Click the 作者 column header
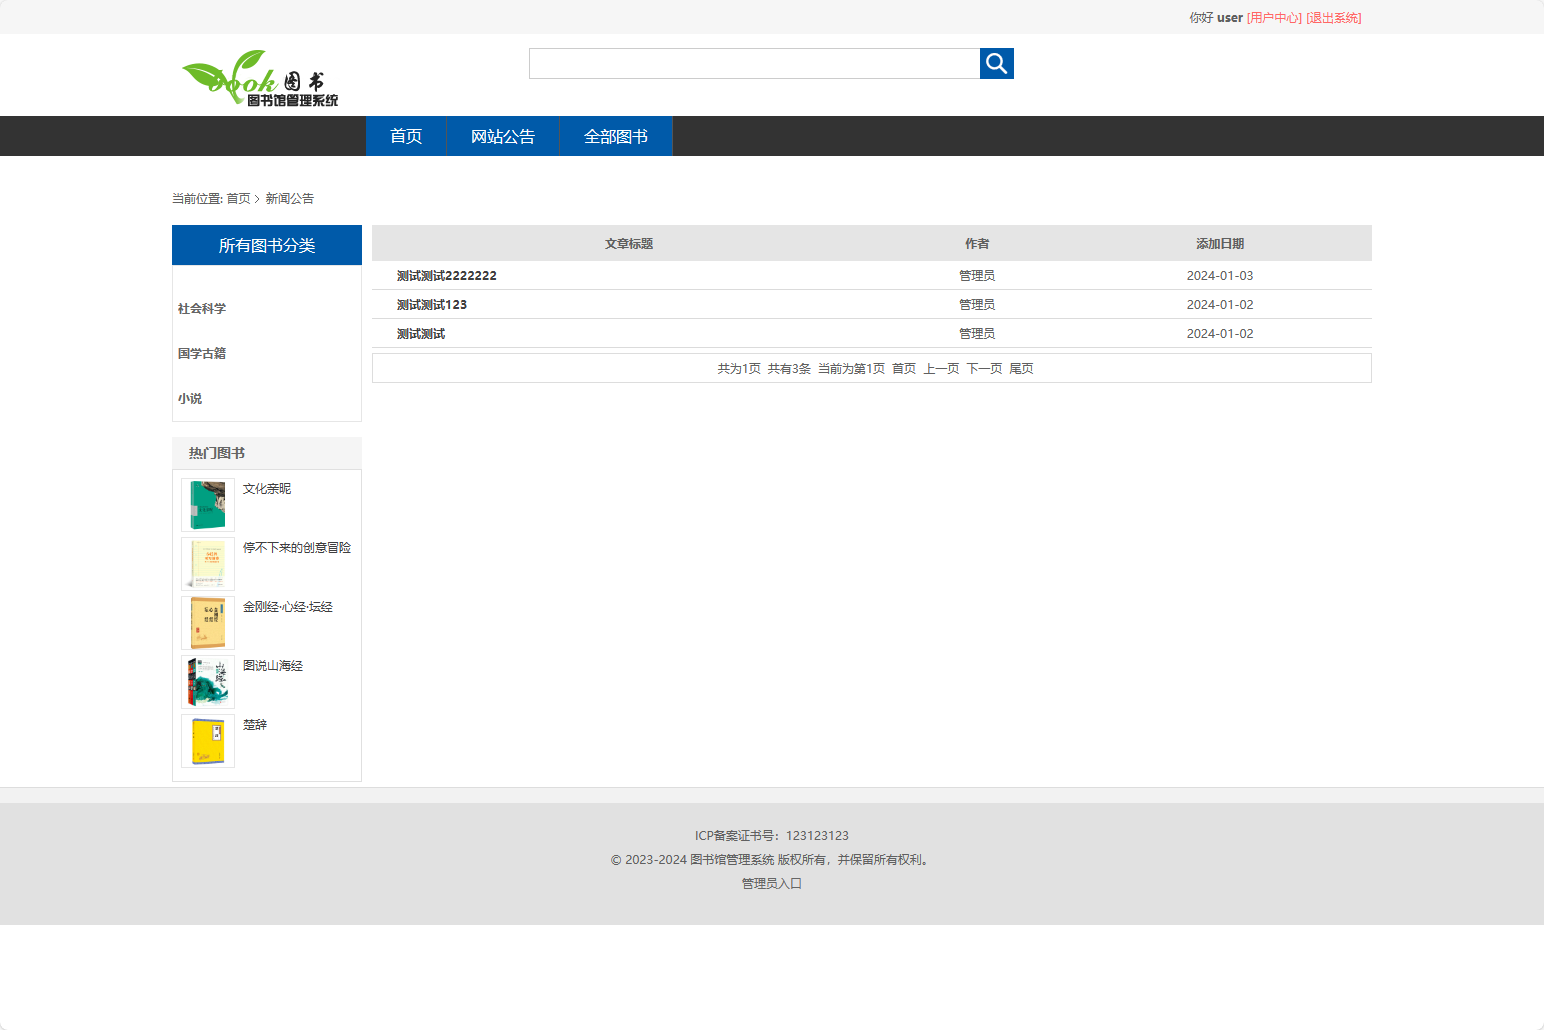This screenshot has height=1030, width=1544. click(x=977, y=244)
